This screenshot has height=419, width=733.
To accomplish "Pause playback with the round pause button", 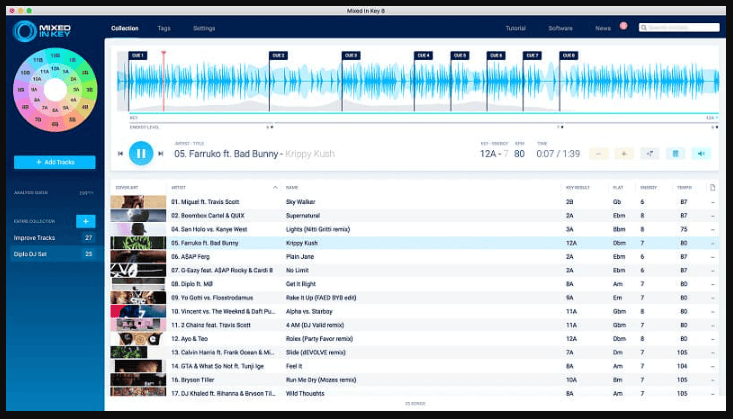I will click(141, 153).
